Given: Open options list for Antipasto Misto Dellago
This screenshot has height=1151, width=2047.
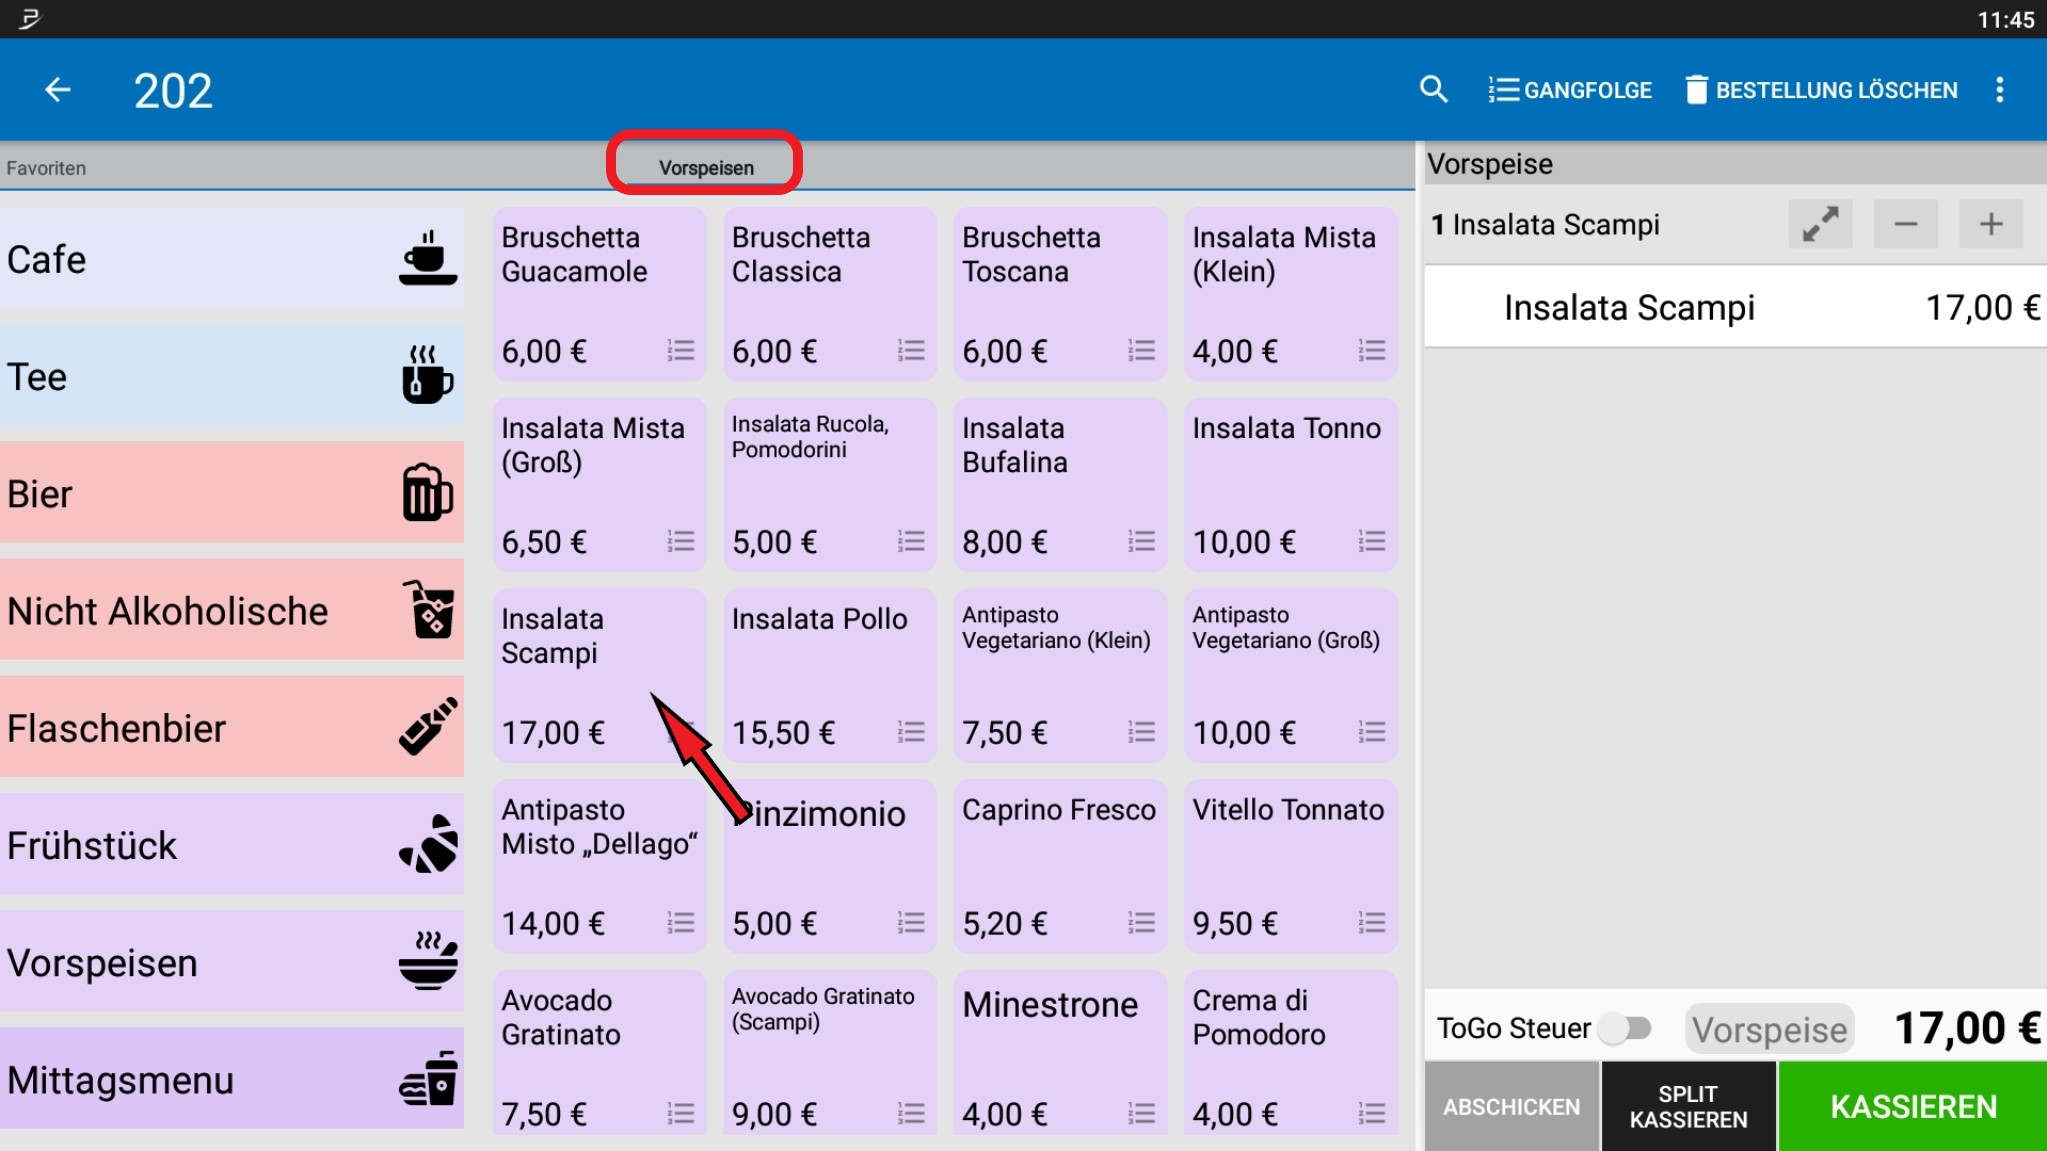Looking at the screenshot, I should 681,923.
